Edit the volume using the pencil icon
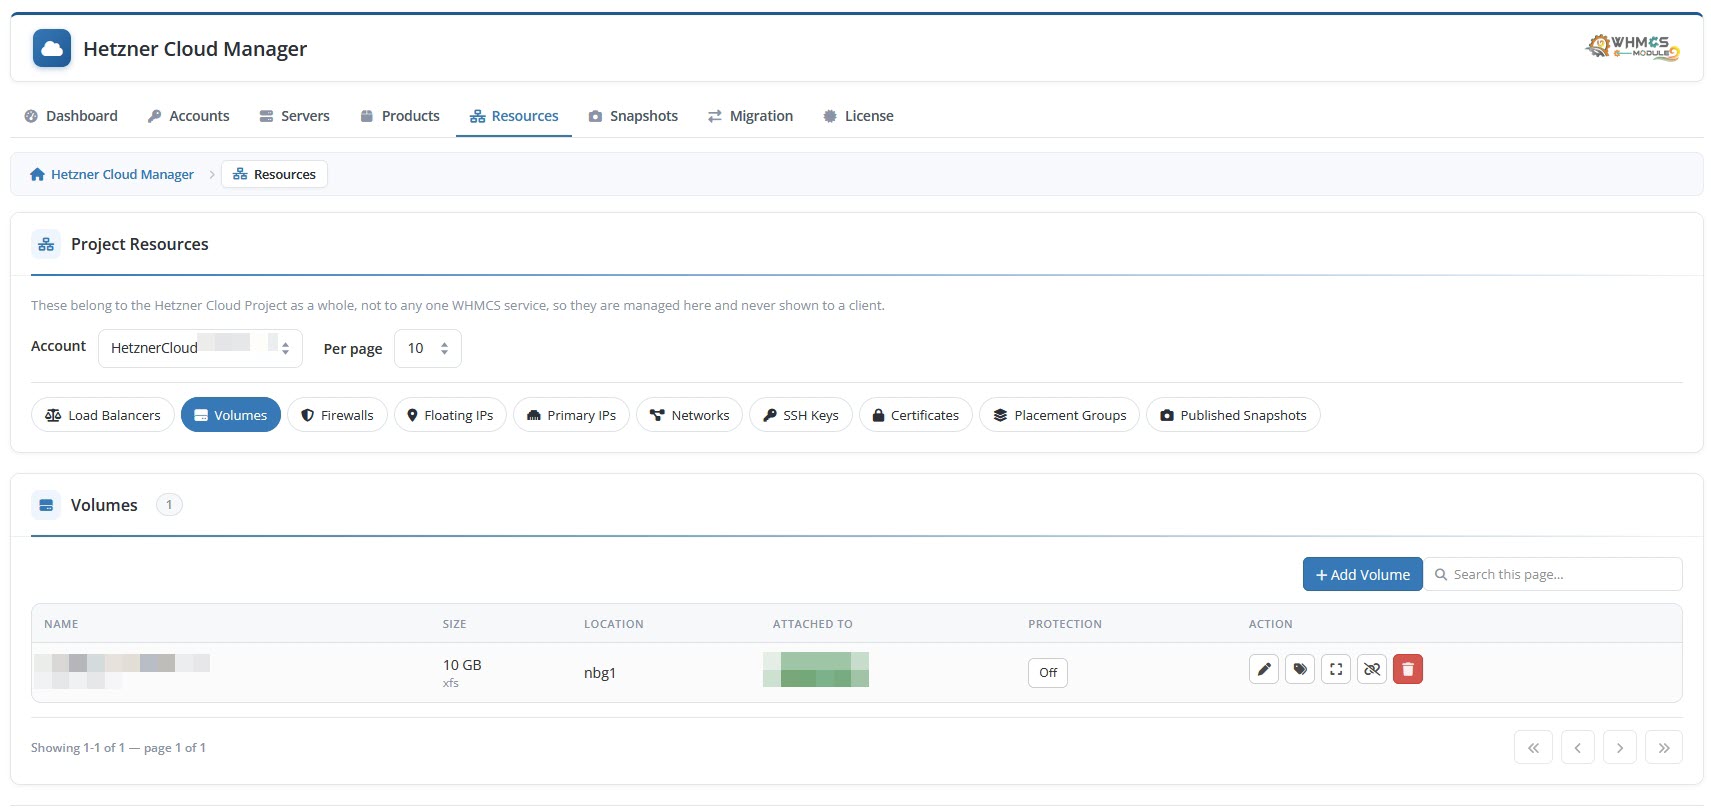 tap(1264, 669)
